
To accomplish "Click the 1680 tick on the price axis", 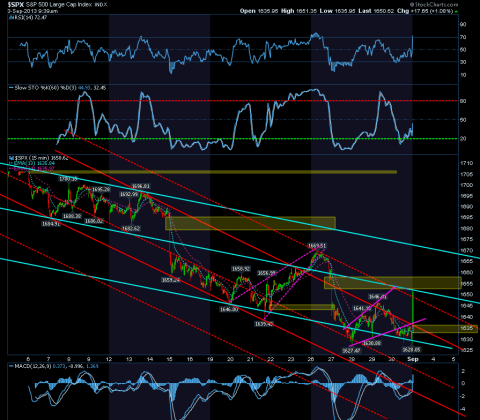I will tap(467, 229).
